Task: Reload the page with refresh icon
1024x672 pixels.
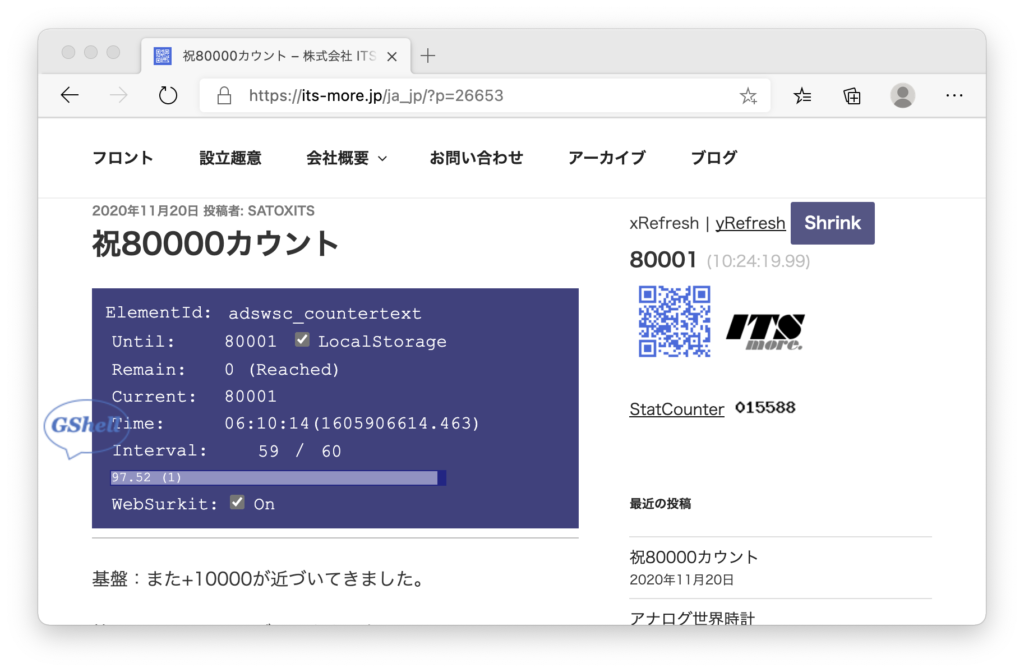Action: coord(168,95)
